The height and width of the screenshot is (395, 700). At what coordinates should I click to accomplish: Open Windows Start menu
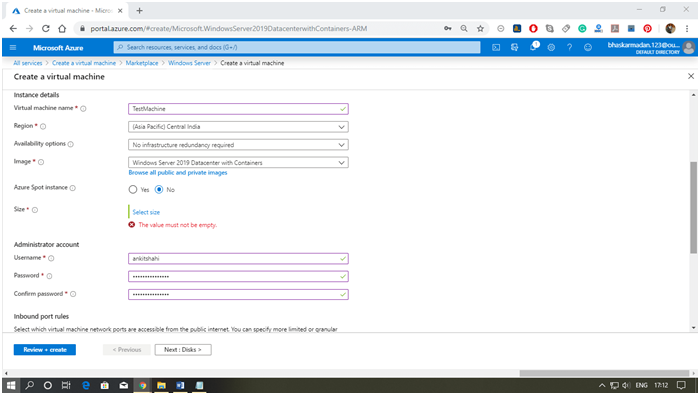point(11,385)
